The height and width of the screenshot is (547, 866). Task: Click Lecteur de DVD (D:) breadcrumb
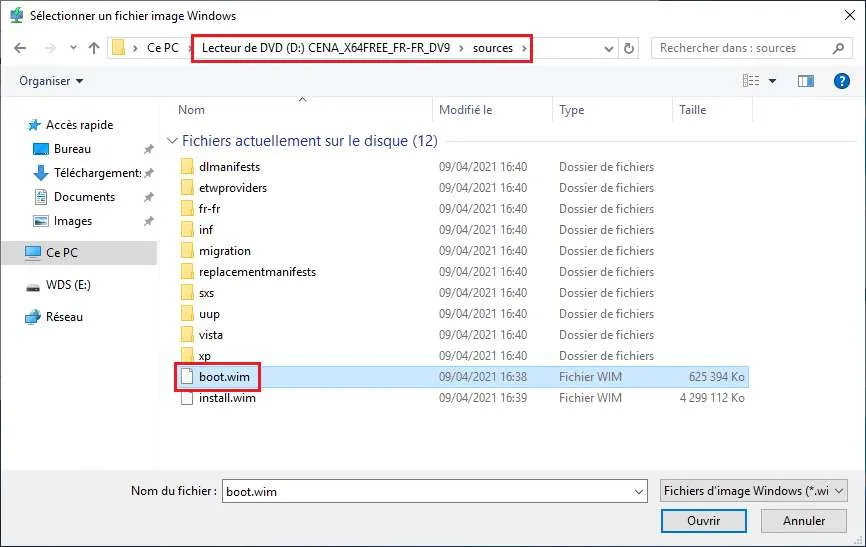pos(326,48)
